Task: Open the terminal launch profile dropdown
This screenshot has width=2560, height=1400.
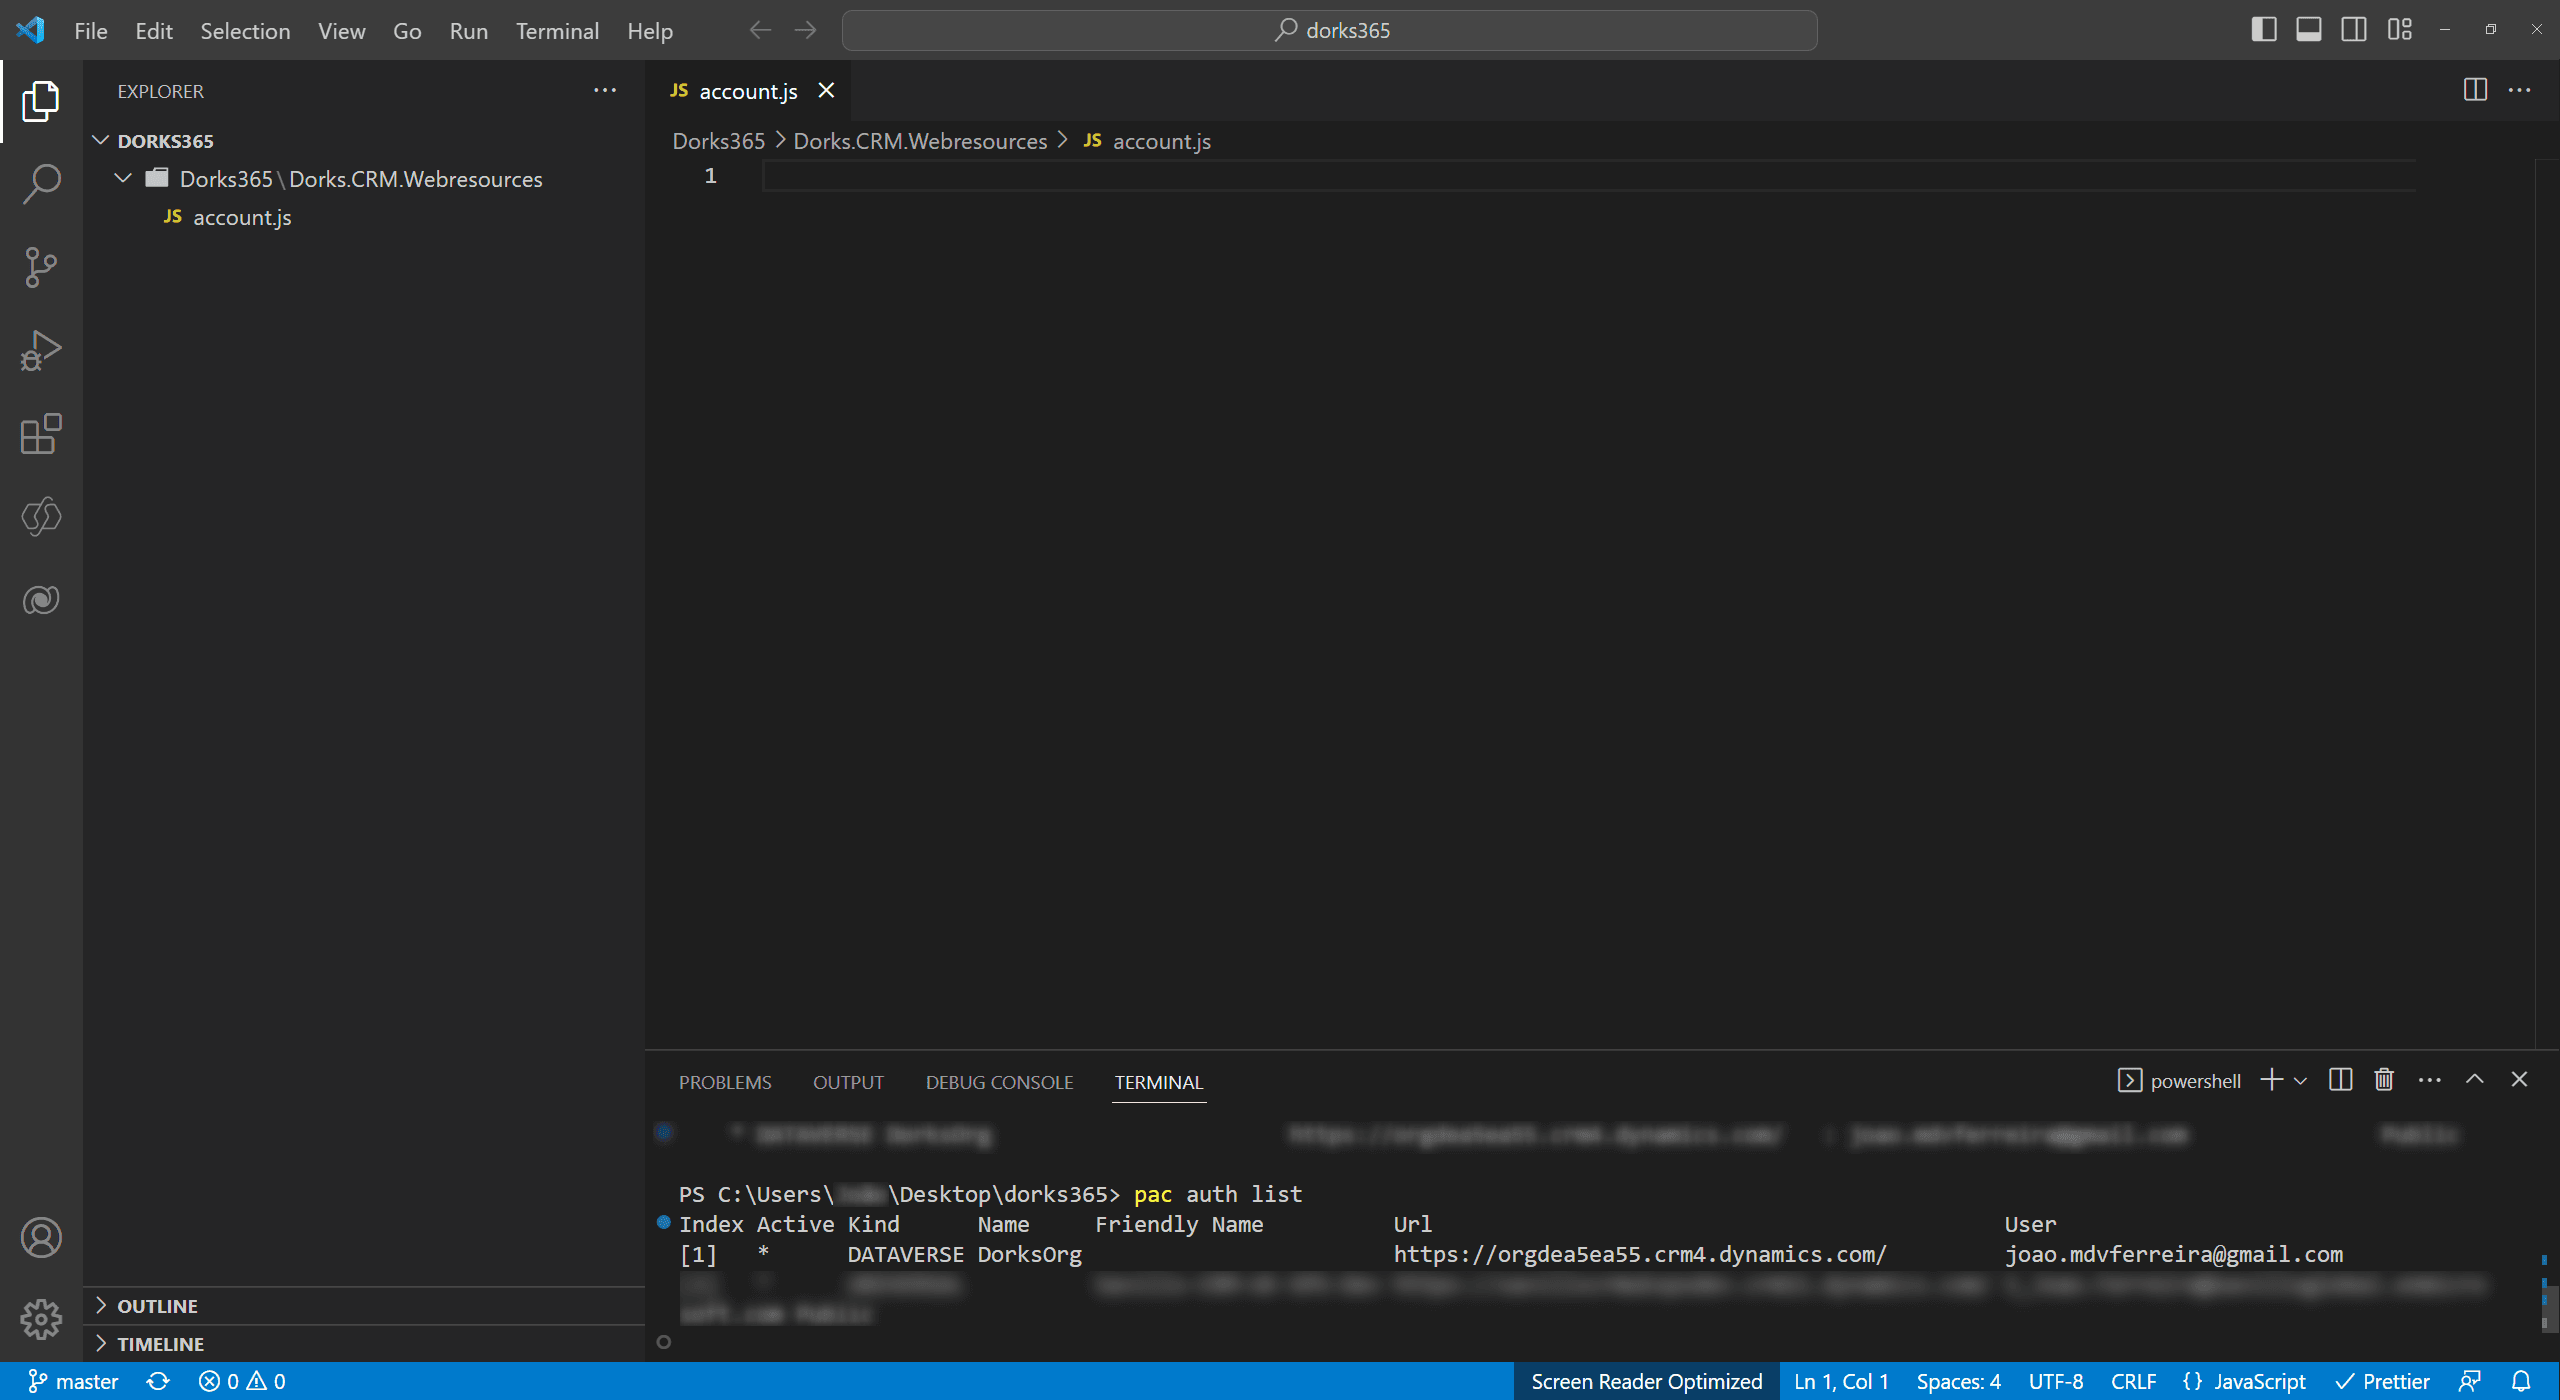Action: pyautogui.click(x=2300, y=1081)
